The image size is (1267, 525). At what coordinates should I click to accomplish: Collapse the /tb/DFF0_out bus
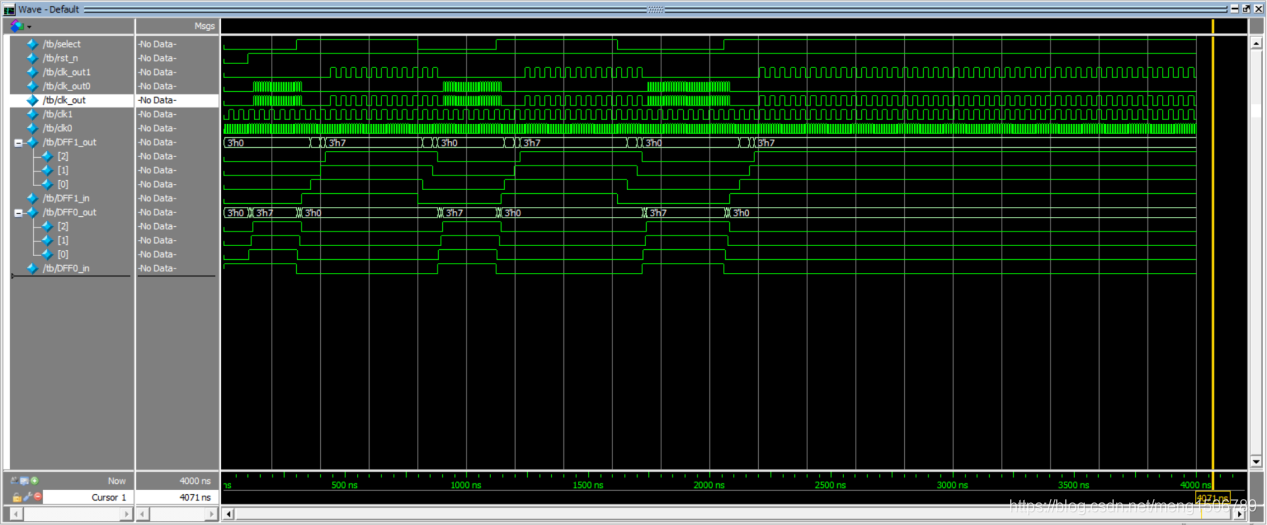(x=17, y=212)
